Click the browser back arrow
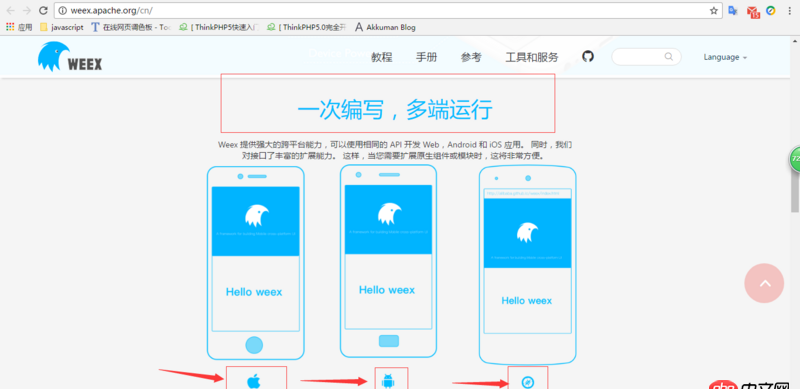The height and width of the screenshot is (389, 800). click(10, 10)
